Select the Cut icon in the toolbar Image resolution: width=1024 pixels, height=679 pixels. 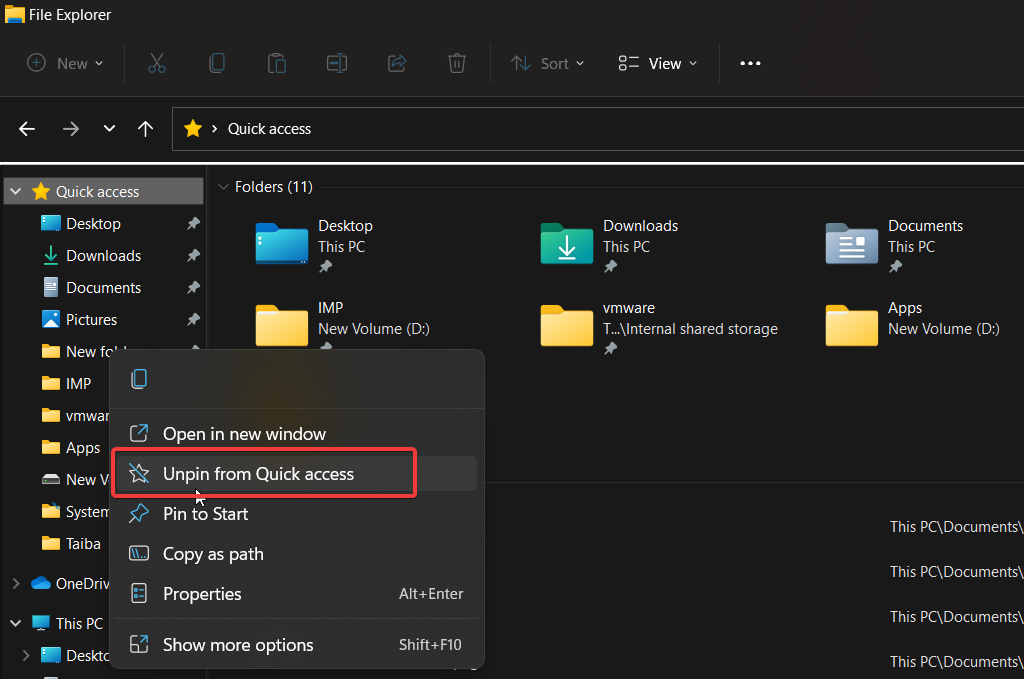pyautogui.click(x=157, y=63)
